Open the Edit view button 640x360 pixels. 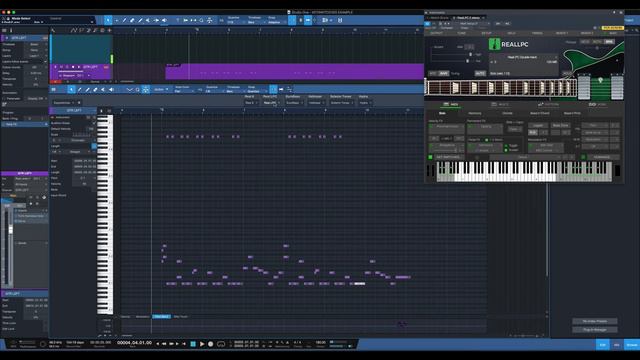click(602, 344)
